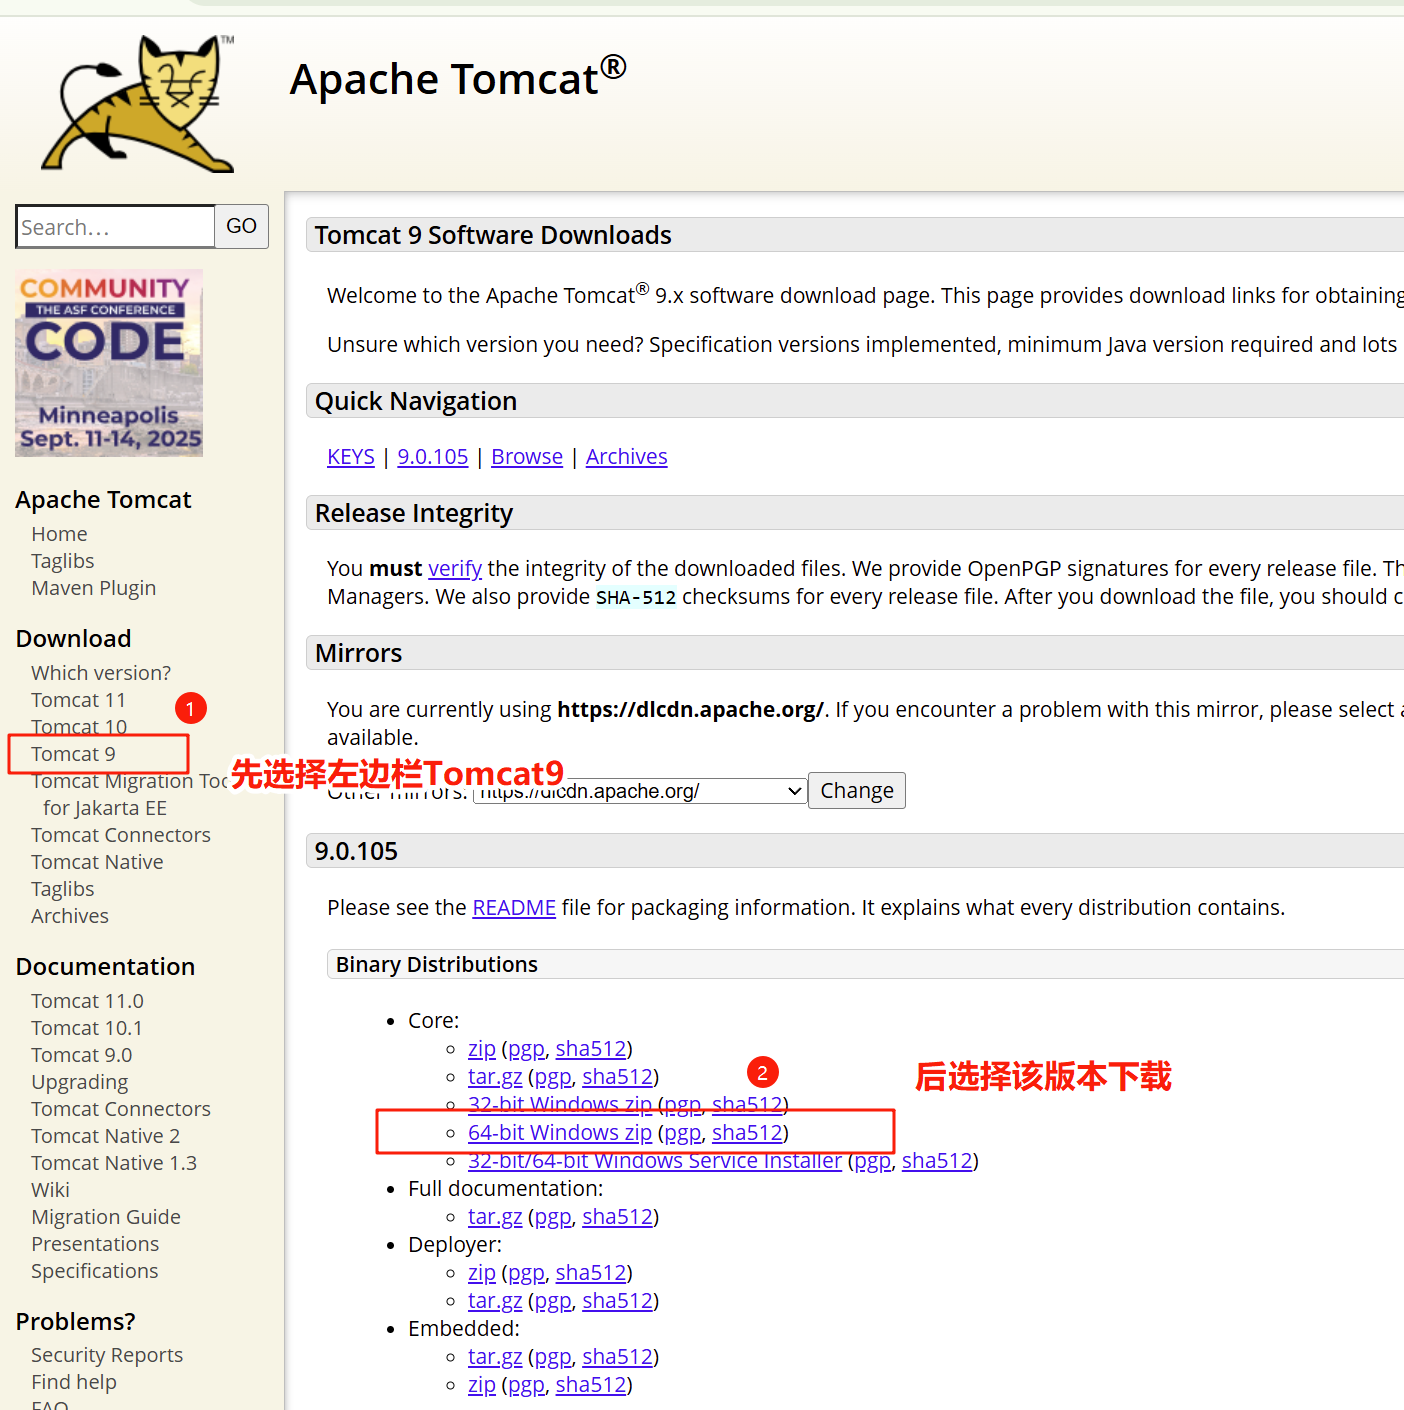Viewport: 1404px width, 1410px height.
Task: Open Maven Plugin sidebar link
Action: pos(94,588)
